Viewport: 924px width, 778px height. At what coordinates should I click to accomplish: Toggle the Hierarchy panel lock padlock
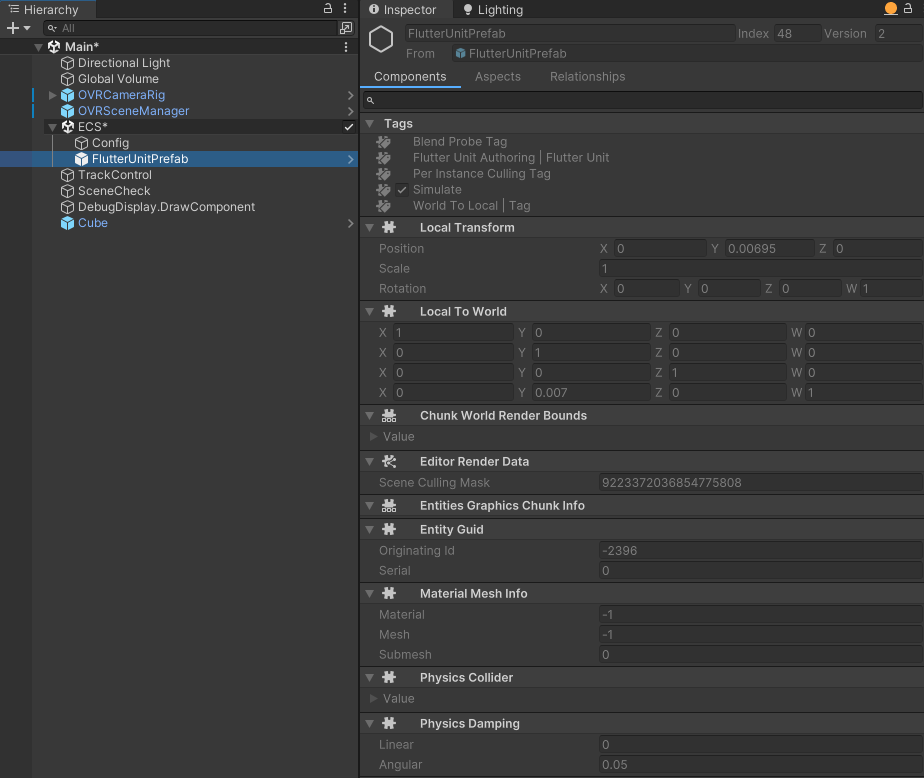coord(326,8)
